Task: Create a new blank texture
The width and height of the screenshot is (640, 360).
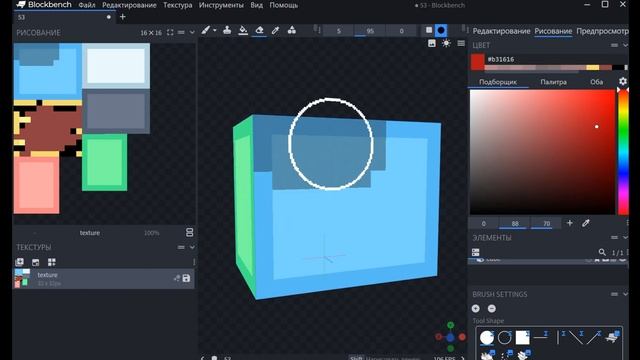Action: tap(19, 262)
